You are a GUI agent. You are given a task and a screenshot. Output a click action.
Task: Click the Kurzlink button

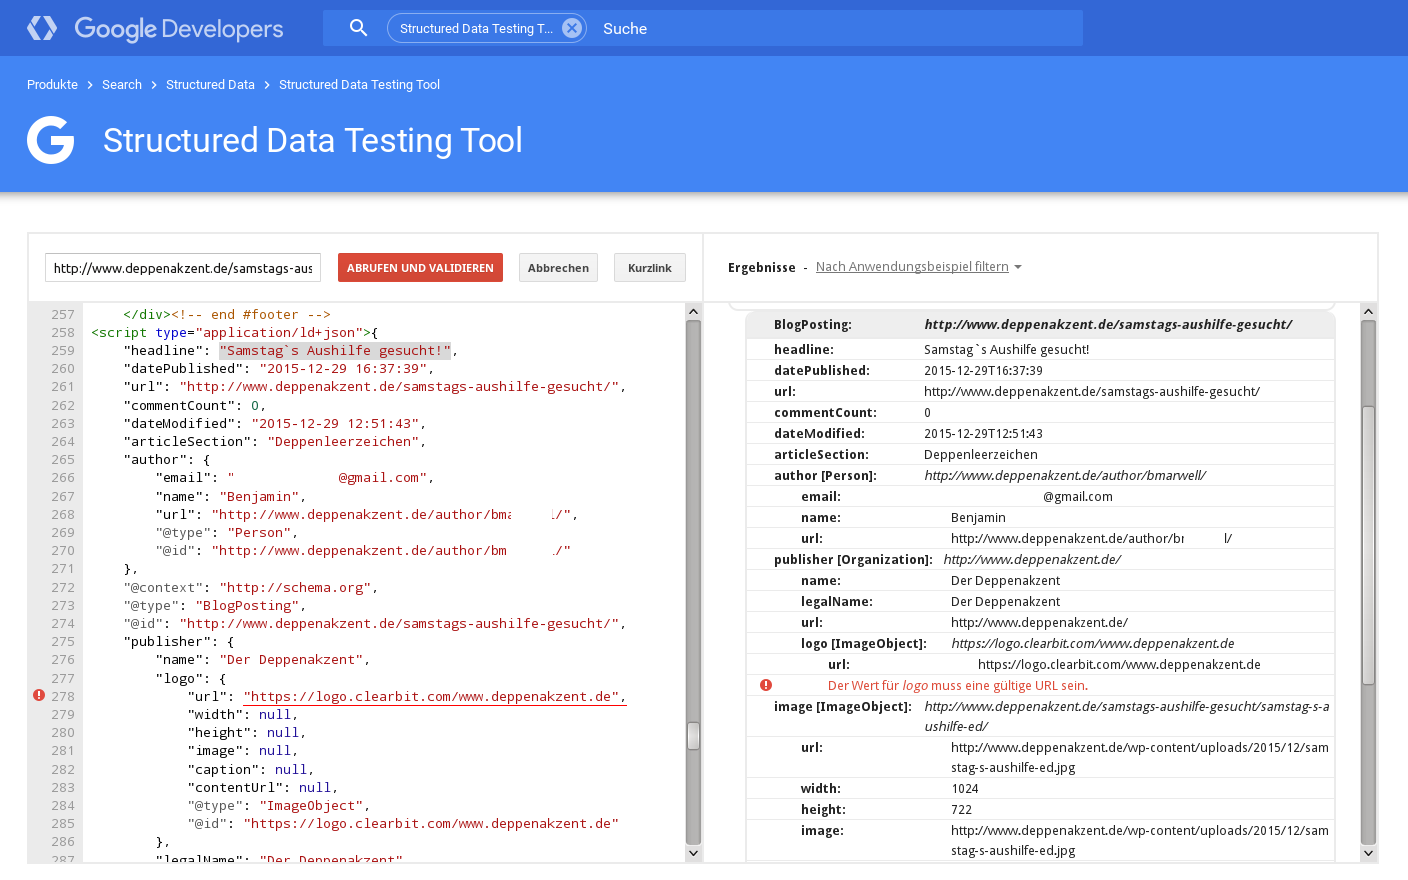(x=650, y=268)
